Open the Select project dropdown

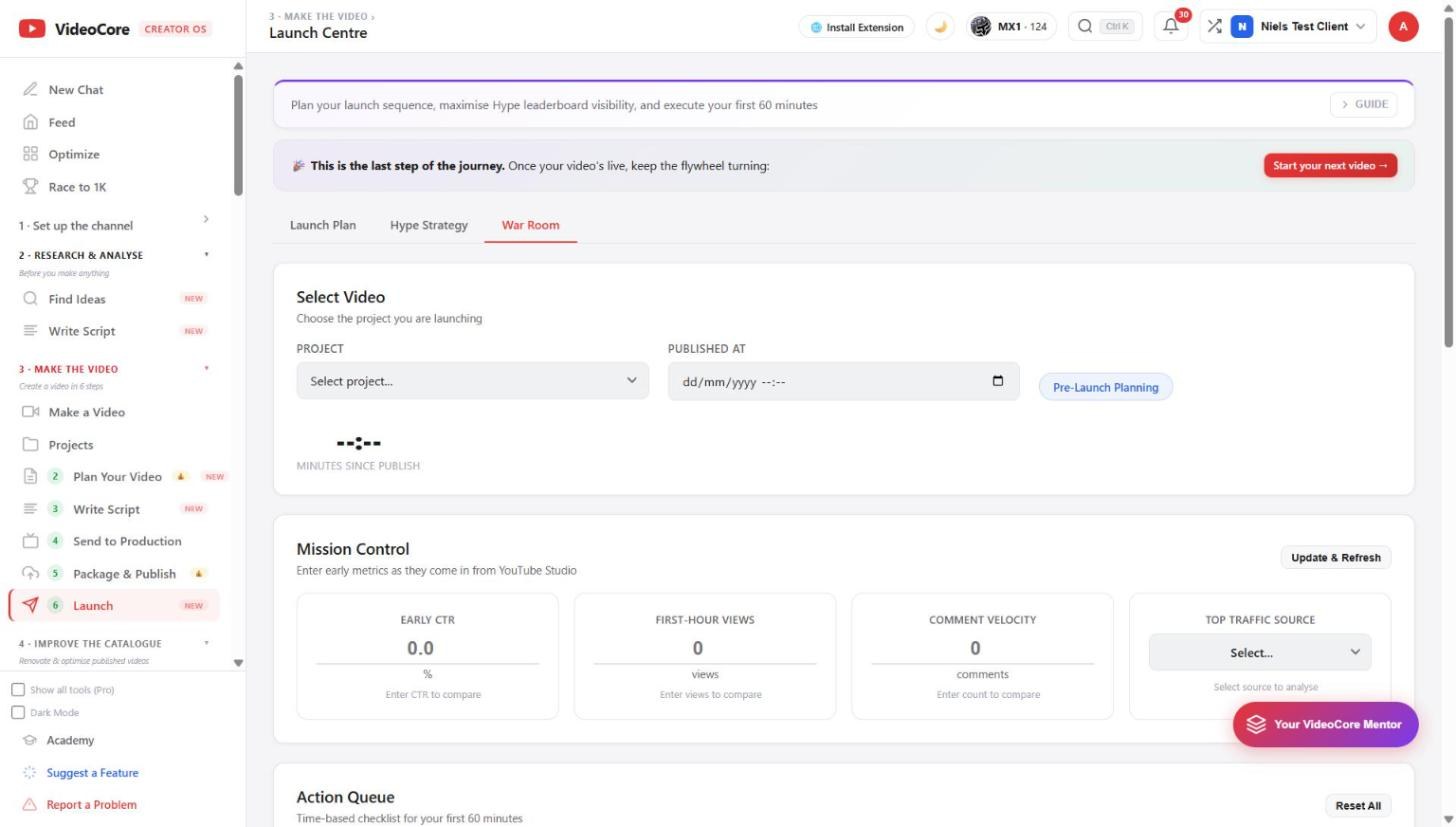coord(473,381)
